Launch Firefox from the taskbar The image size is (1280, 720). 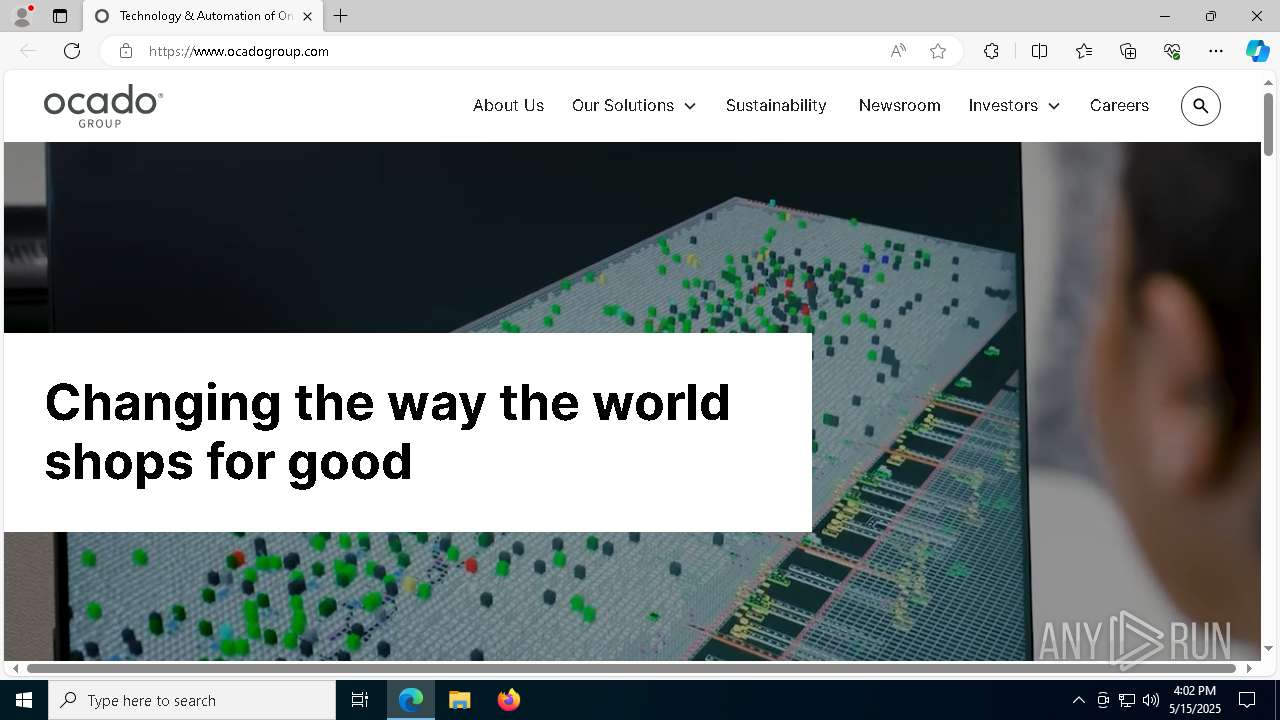(x=508, y=700)
